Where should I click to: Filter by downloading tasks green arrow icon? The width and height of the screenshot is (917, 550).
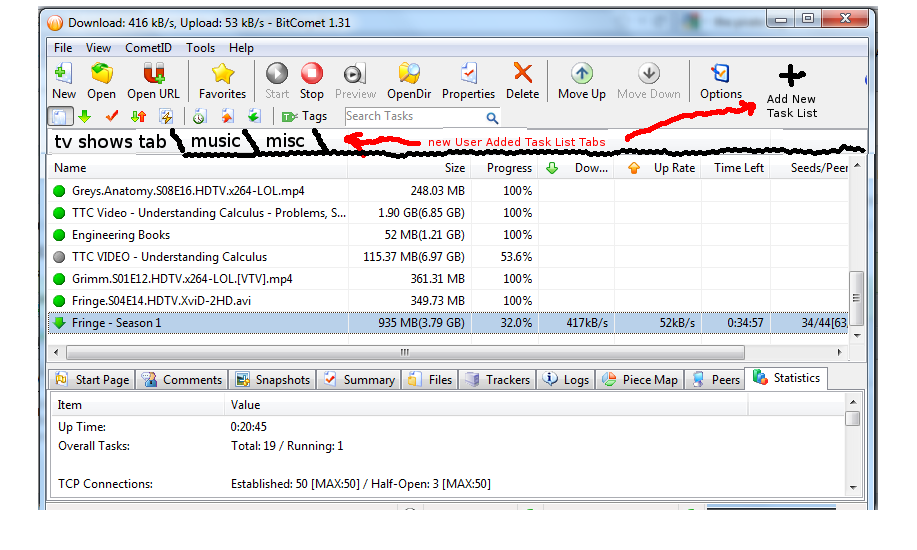[x=85, y=116]
